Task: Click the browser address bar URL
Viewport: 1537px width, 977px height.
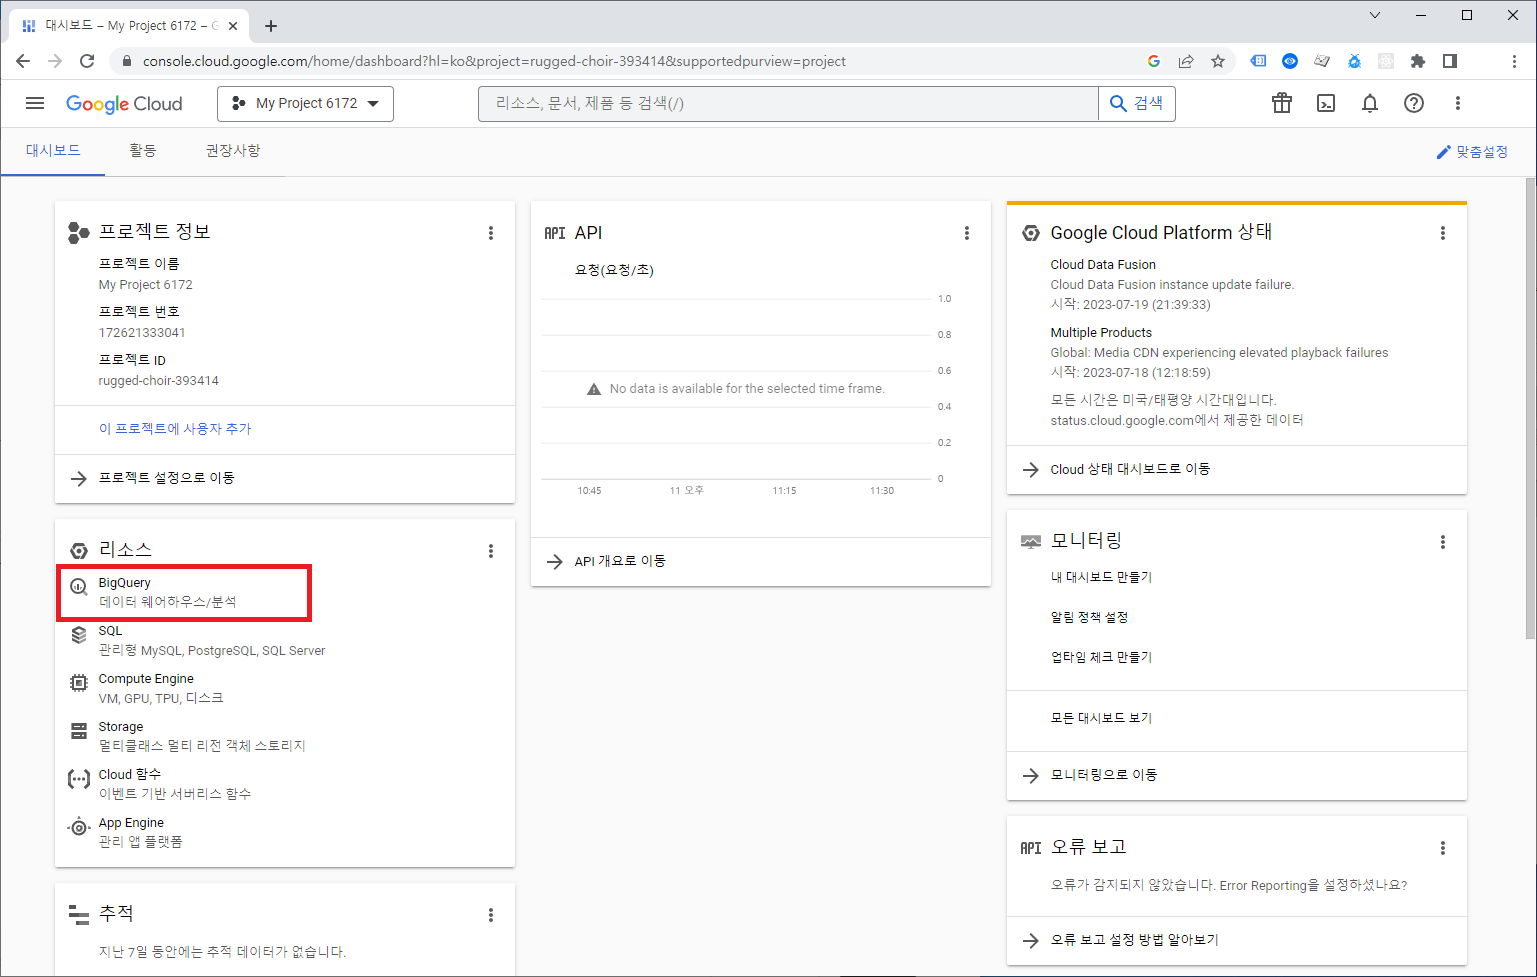Action: (x=494, y=61)
